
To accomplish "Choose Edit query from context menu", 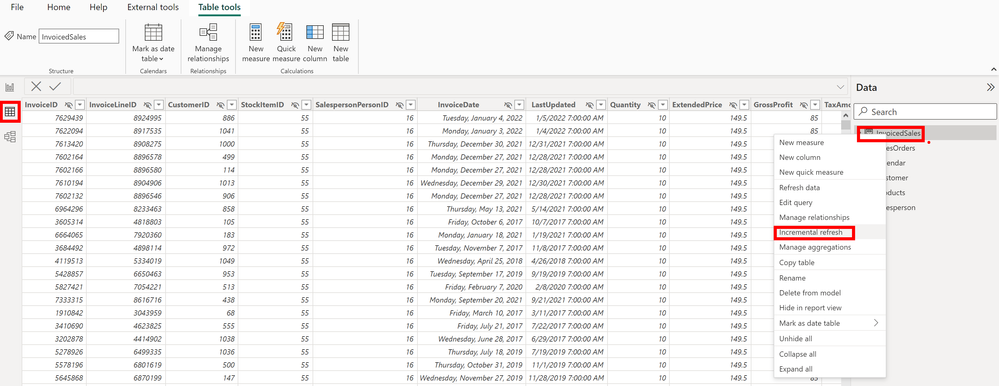I will pos(830,203).
